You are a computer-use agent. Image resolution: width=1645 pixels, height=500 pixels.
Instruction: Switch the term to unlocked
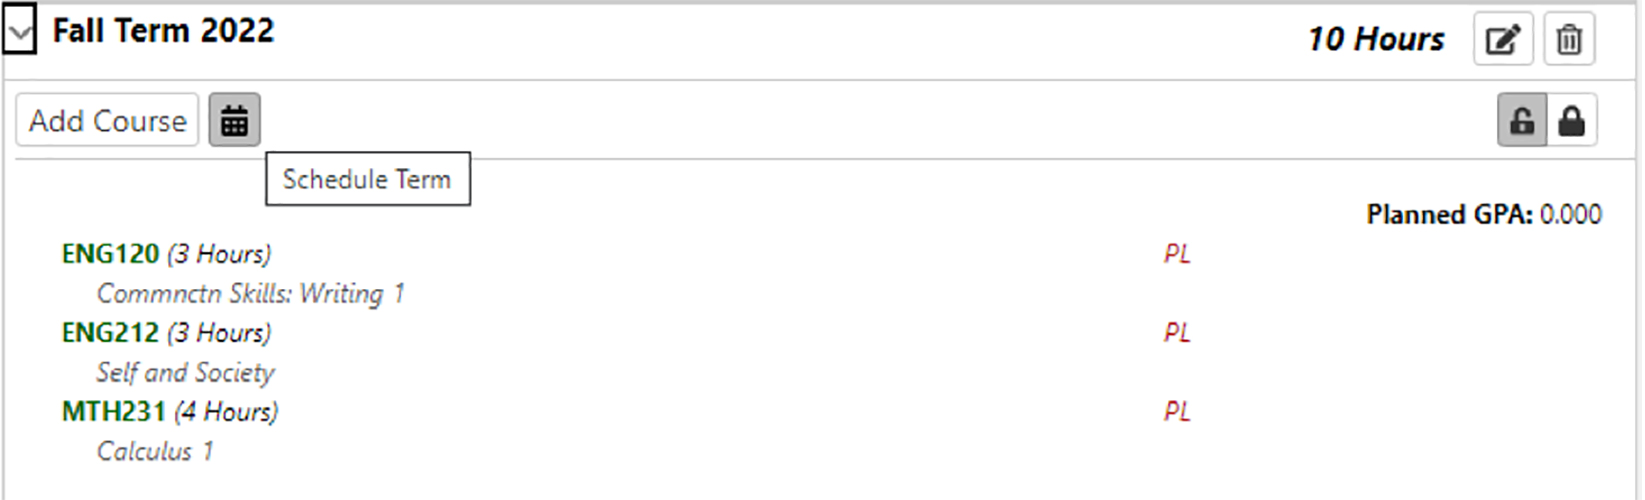point(1522,121)
